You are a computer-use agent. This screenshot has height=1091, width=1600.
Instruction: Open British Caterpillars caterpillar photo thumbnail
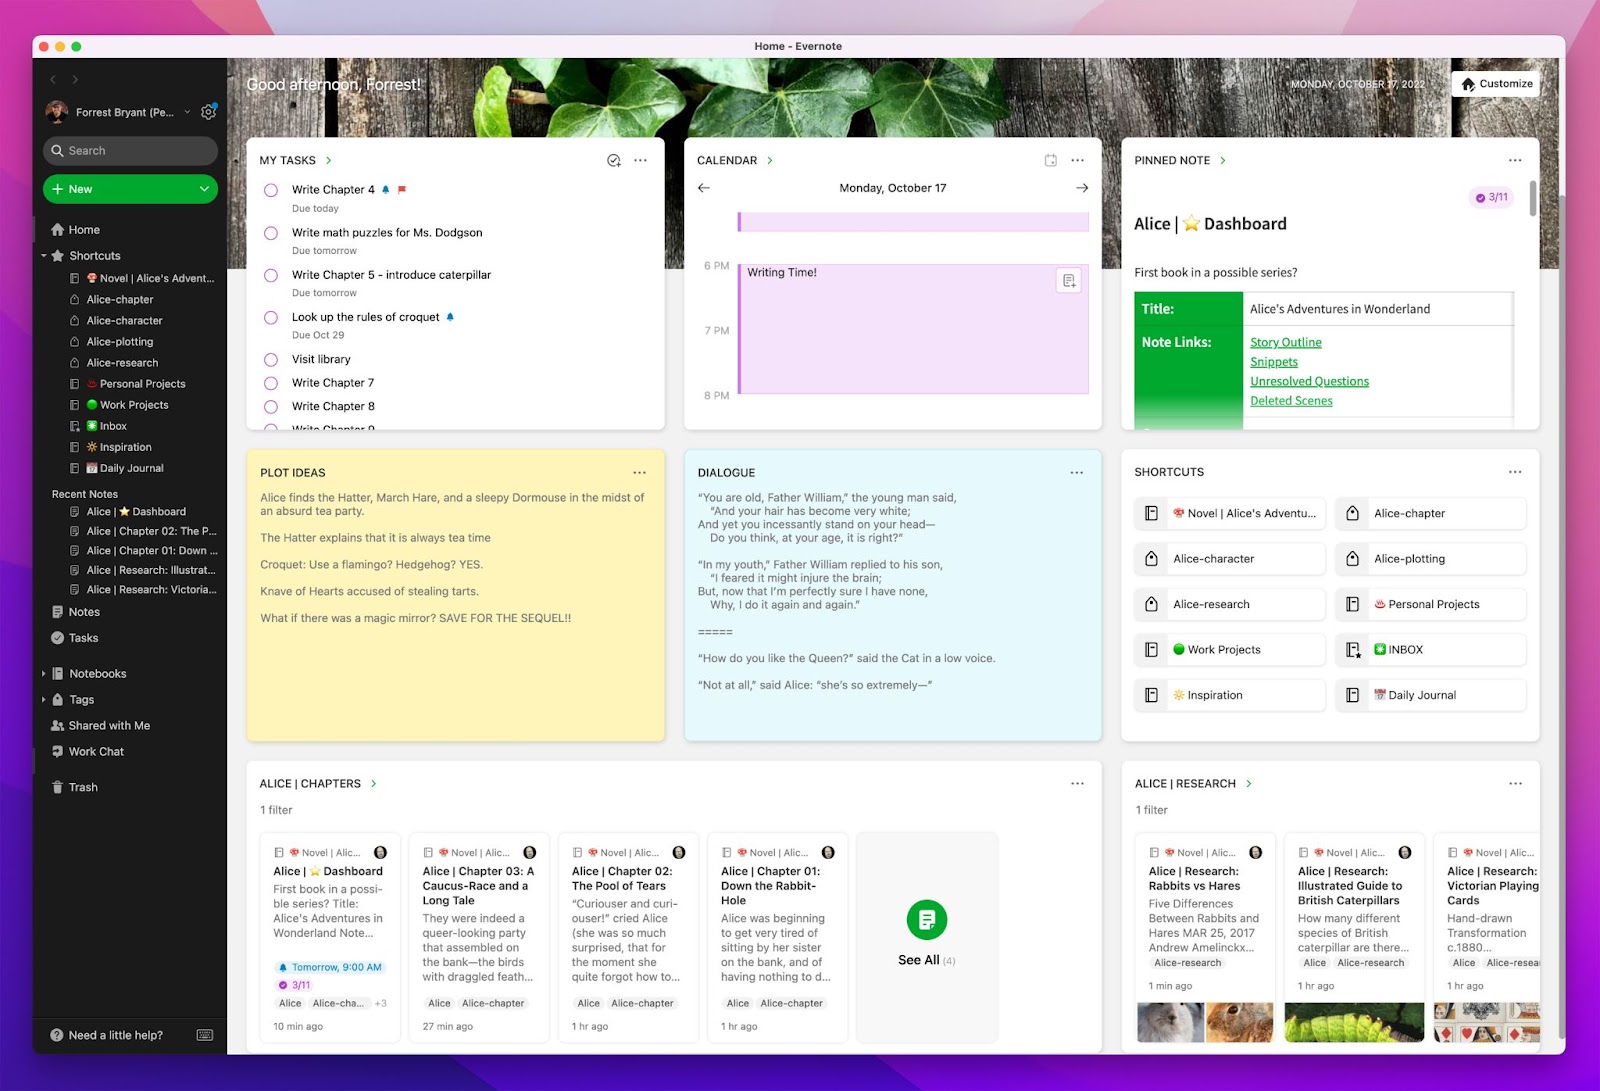point(1354,1022)
